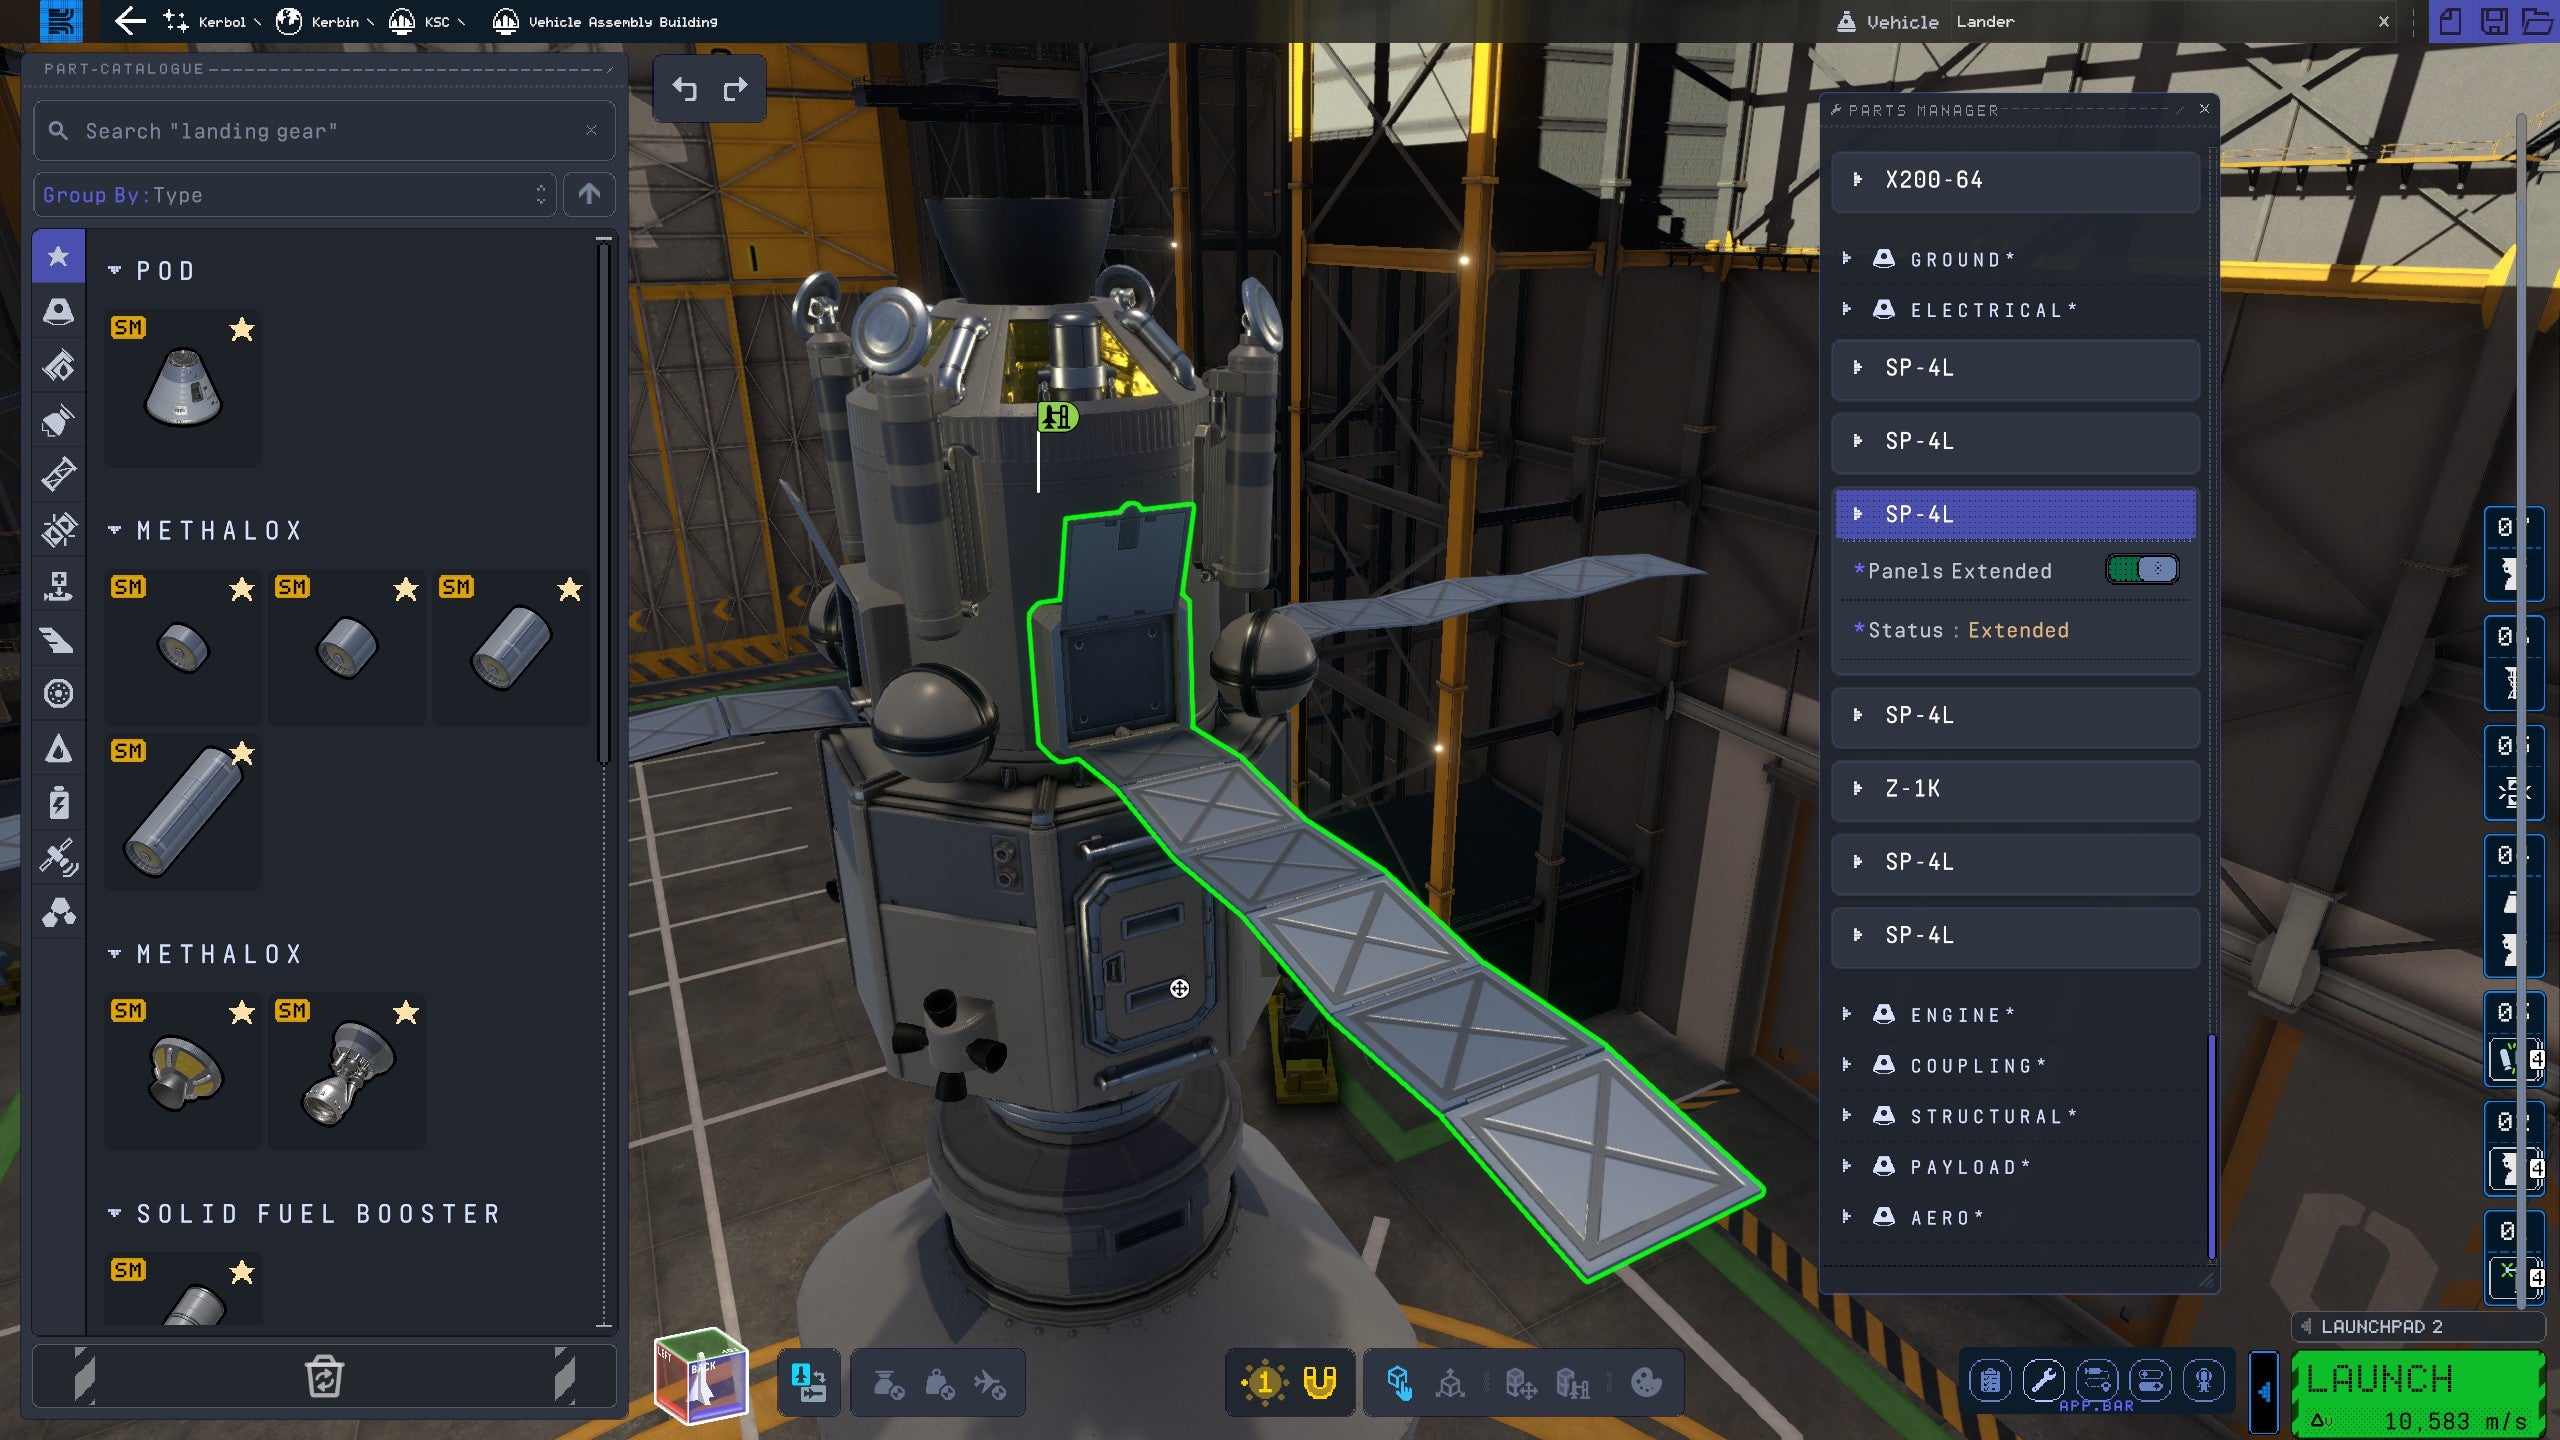Screen dimensions: 2560x1440
Task: Open Parts Manager wrench app
Action: pos(2043,1381)
